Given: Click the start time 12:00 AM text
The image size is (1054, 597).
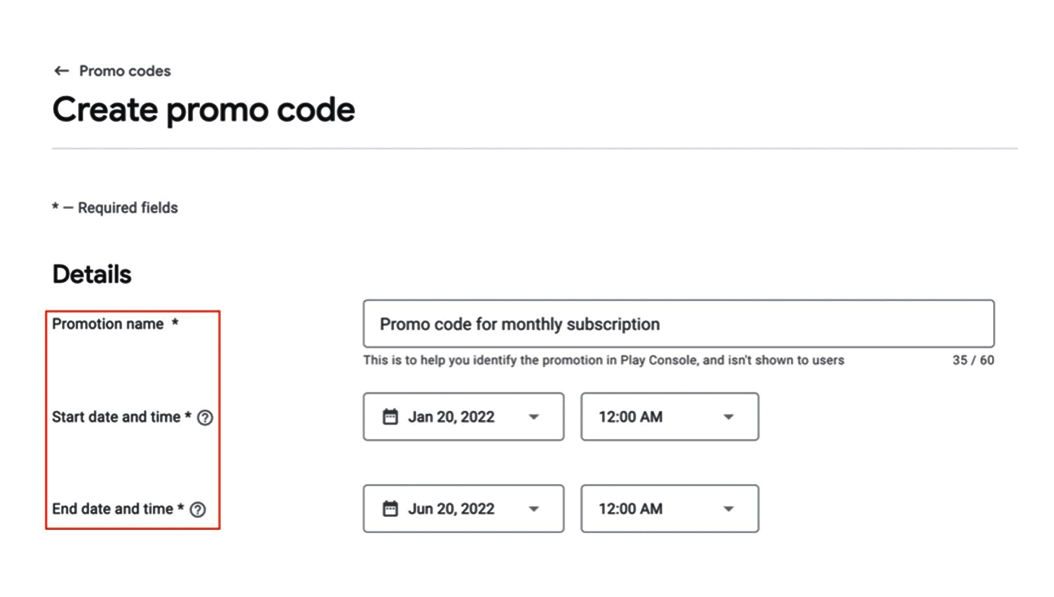Looking at the screenshot, I should pos(630,417).
